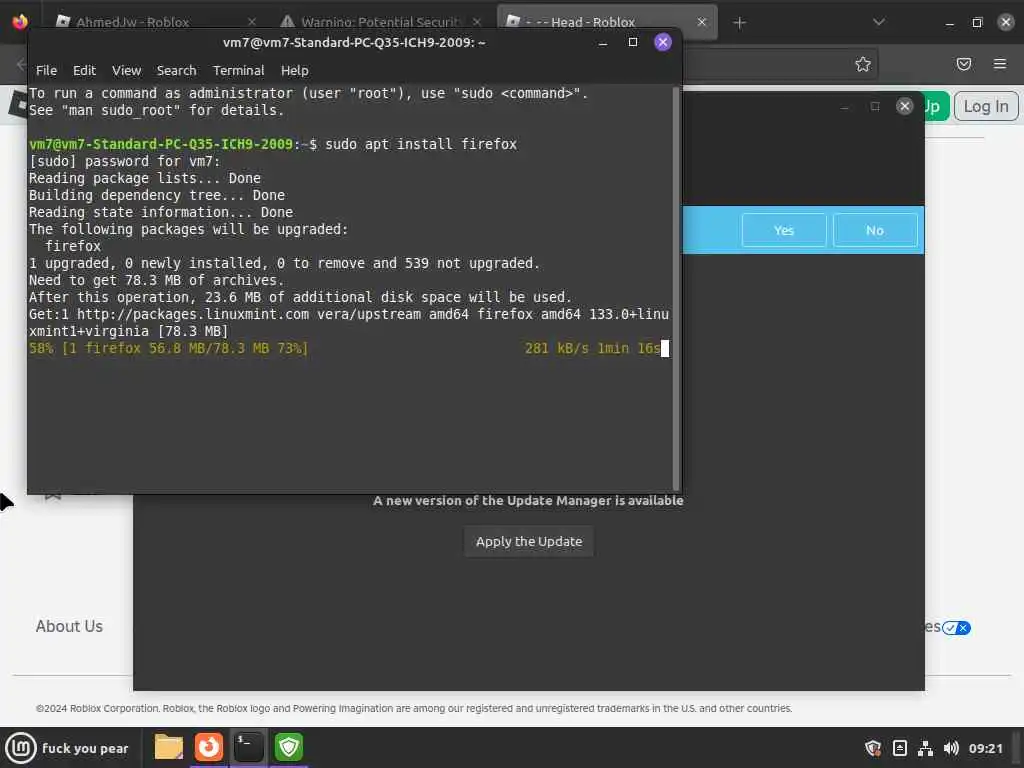Close the terminal window with purple X

click(663, 42)
